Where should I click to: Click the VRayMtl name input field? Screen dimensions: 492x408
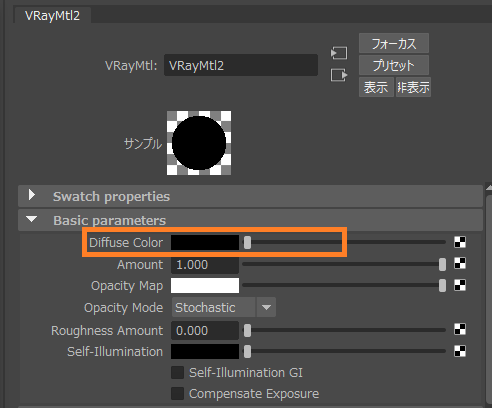click(x=241, y=65)
